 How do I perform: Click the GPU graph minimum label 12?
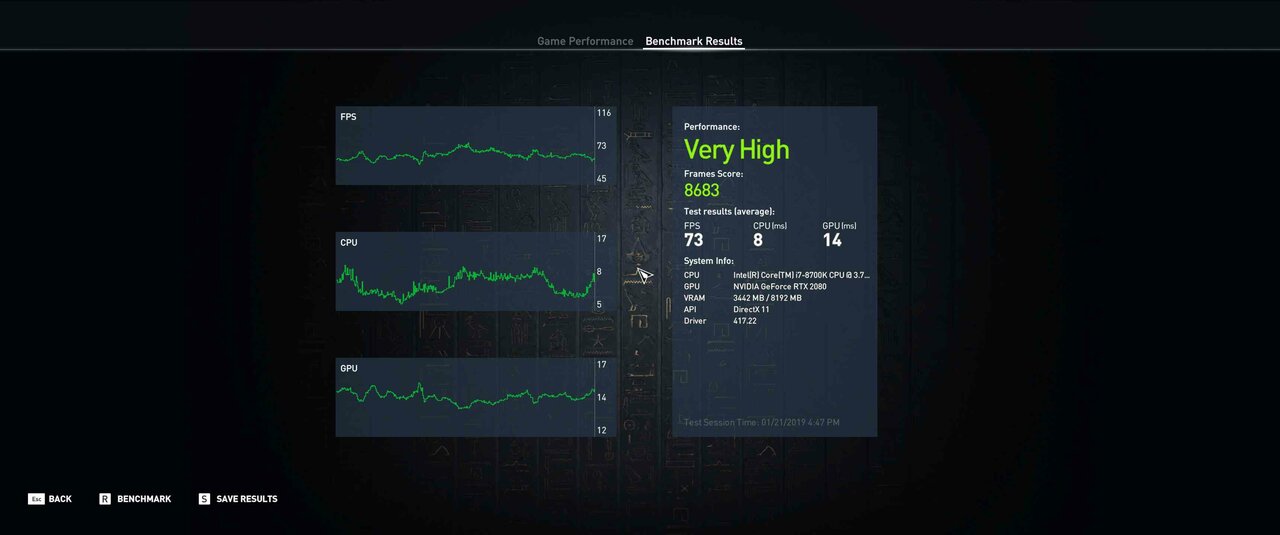click(x=602, y=431)
